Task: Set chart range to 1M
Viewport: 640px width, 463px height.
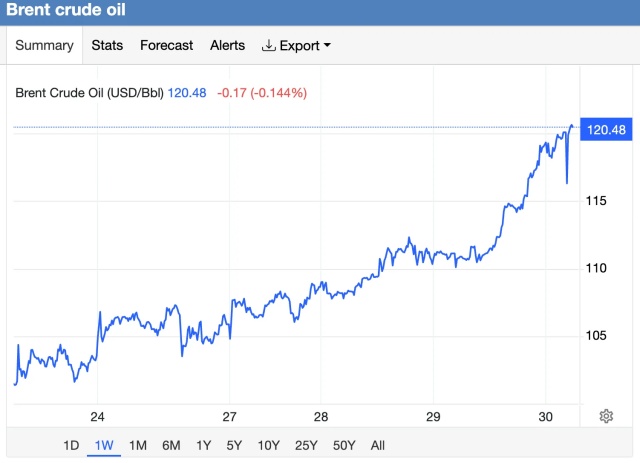Action: pos(138,445)
